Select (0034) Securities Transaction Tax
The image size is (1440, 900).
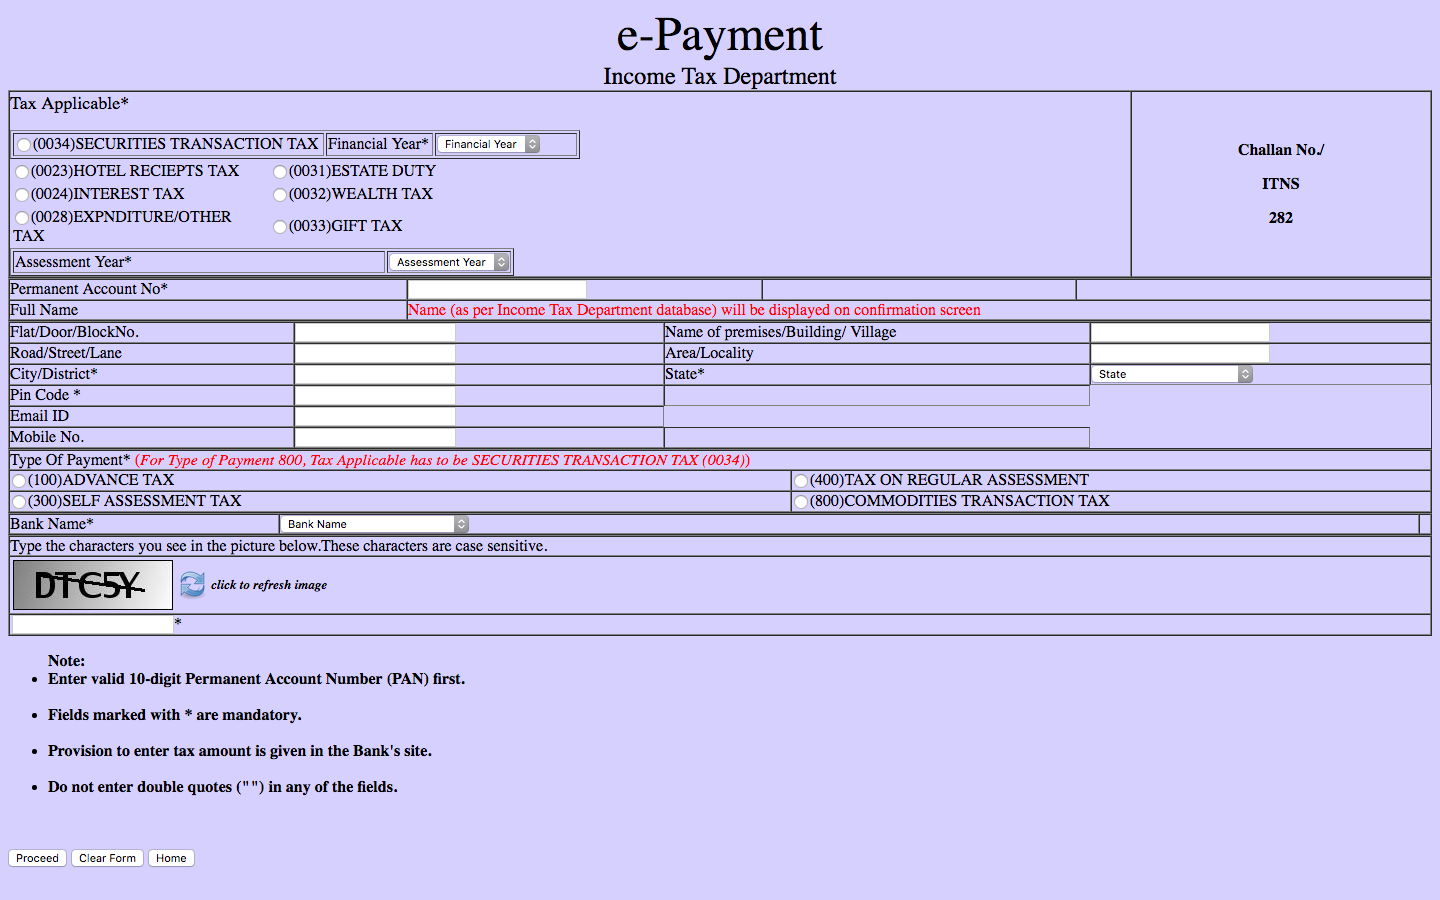click(23, 144)
